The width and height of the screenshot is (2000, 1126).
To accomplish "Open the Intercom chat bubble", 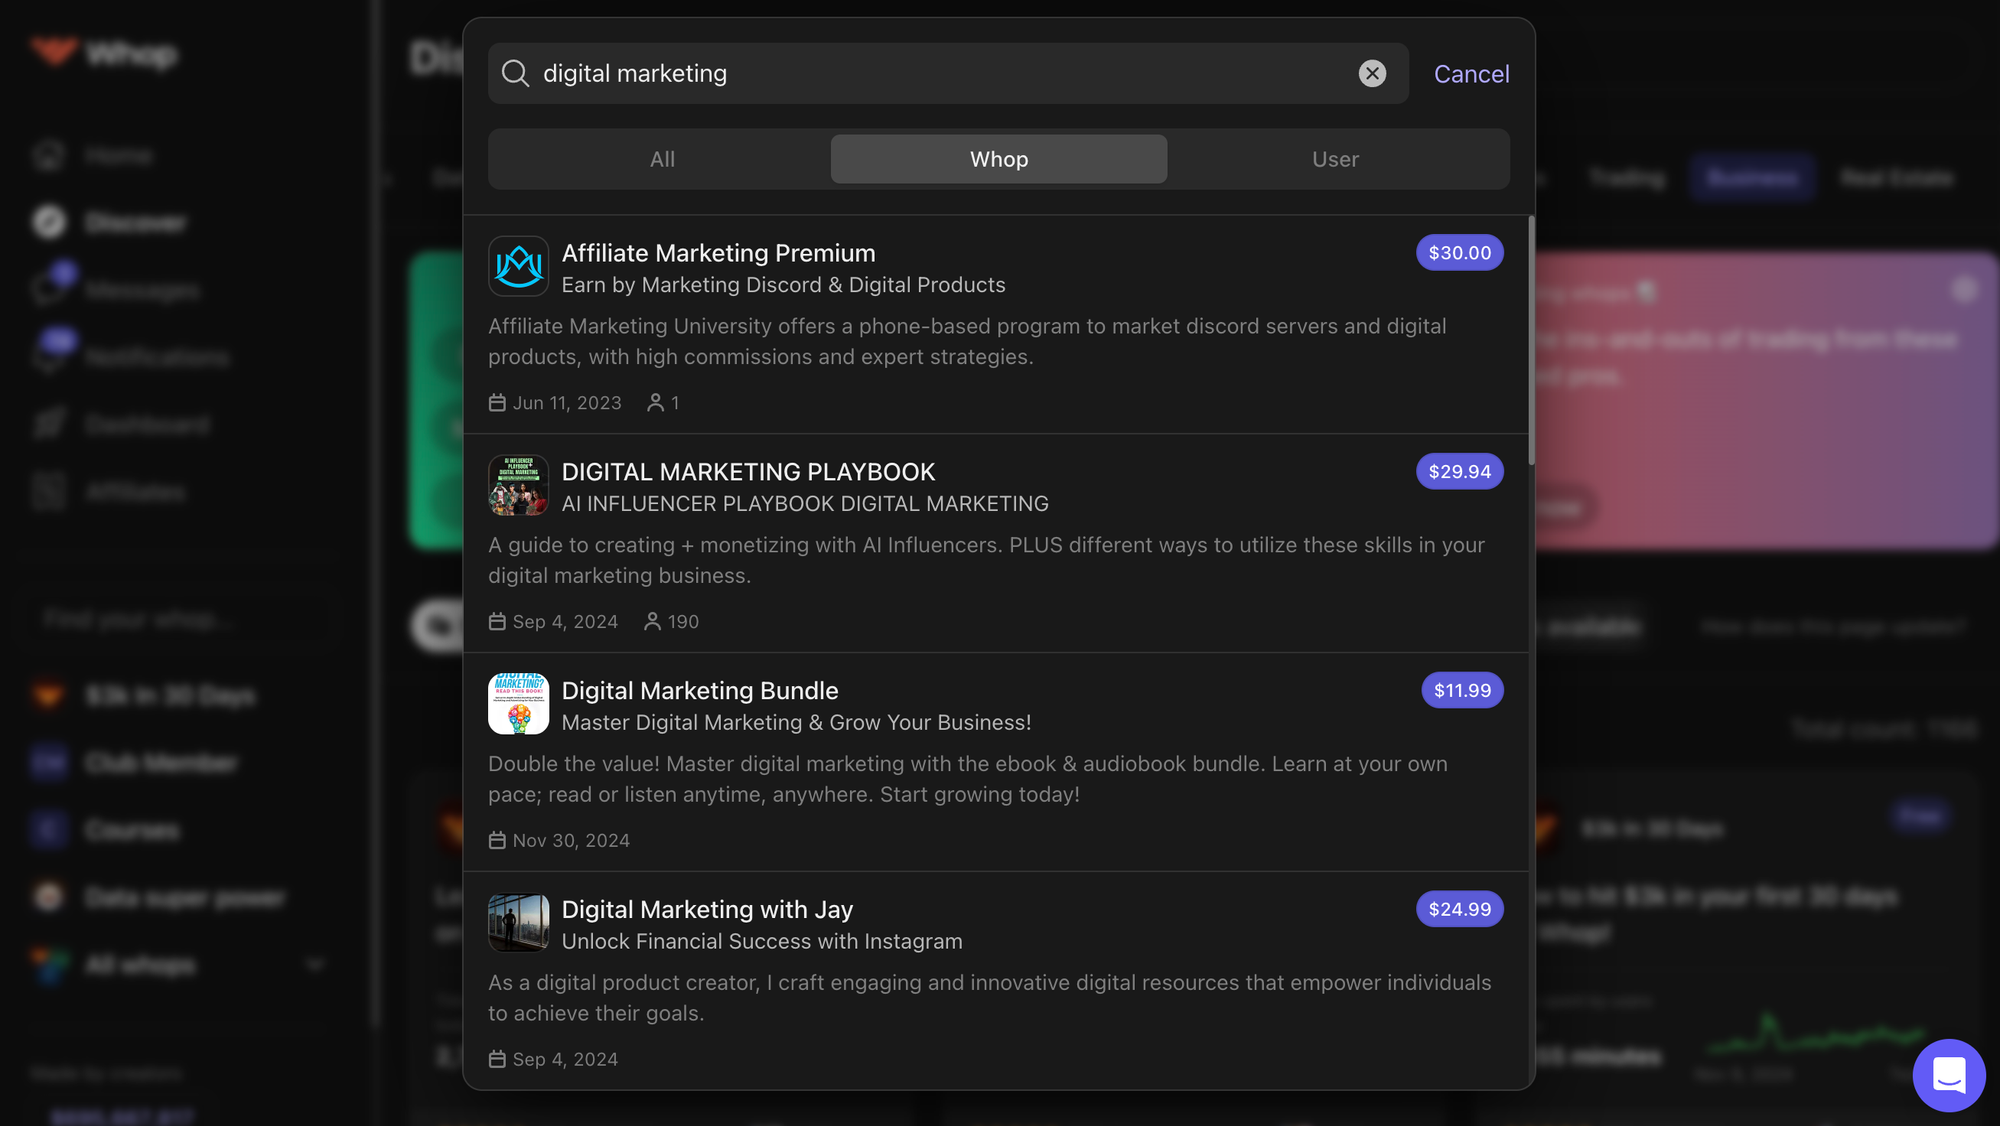I will tap(1948, 1075).
